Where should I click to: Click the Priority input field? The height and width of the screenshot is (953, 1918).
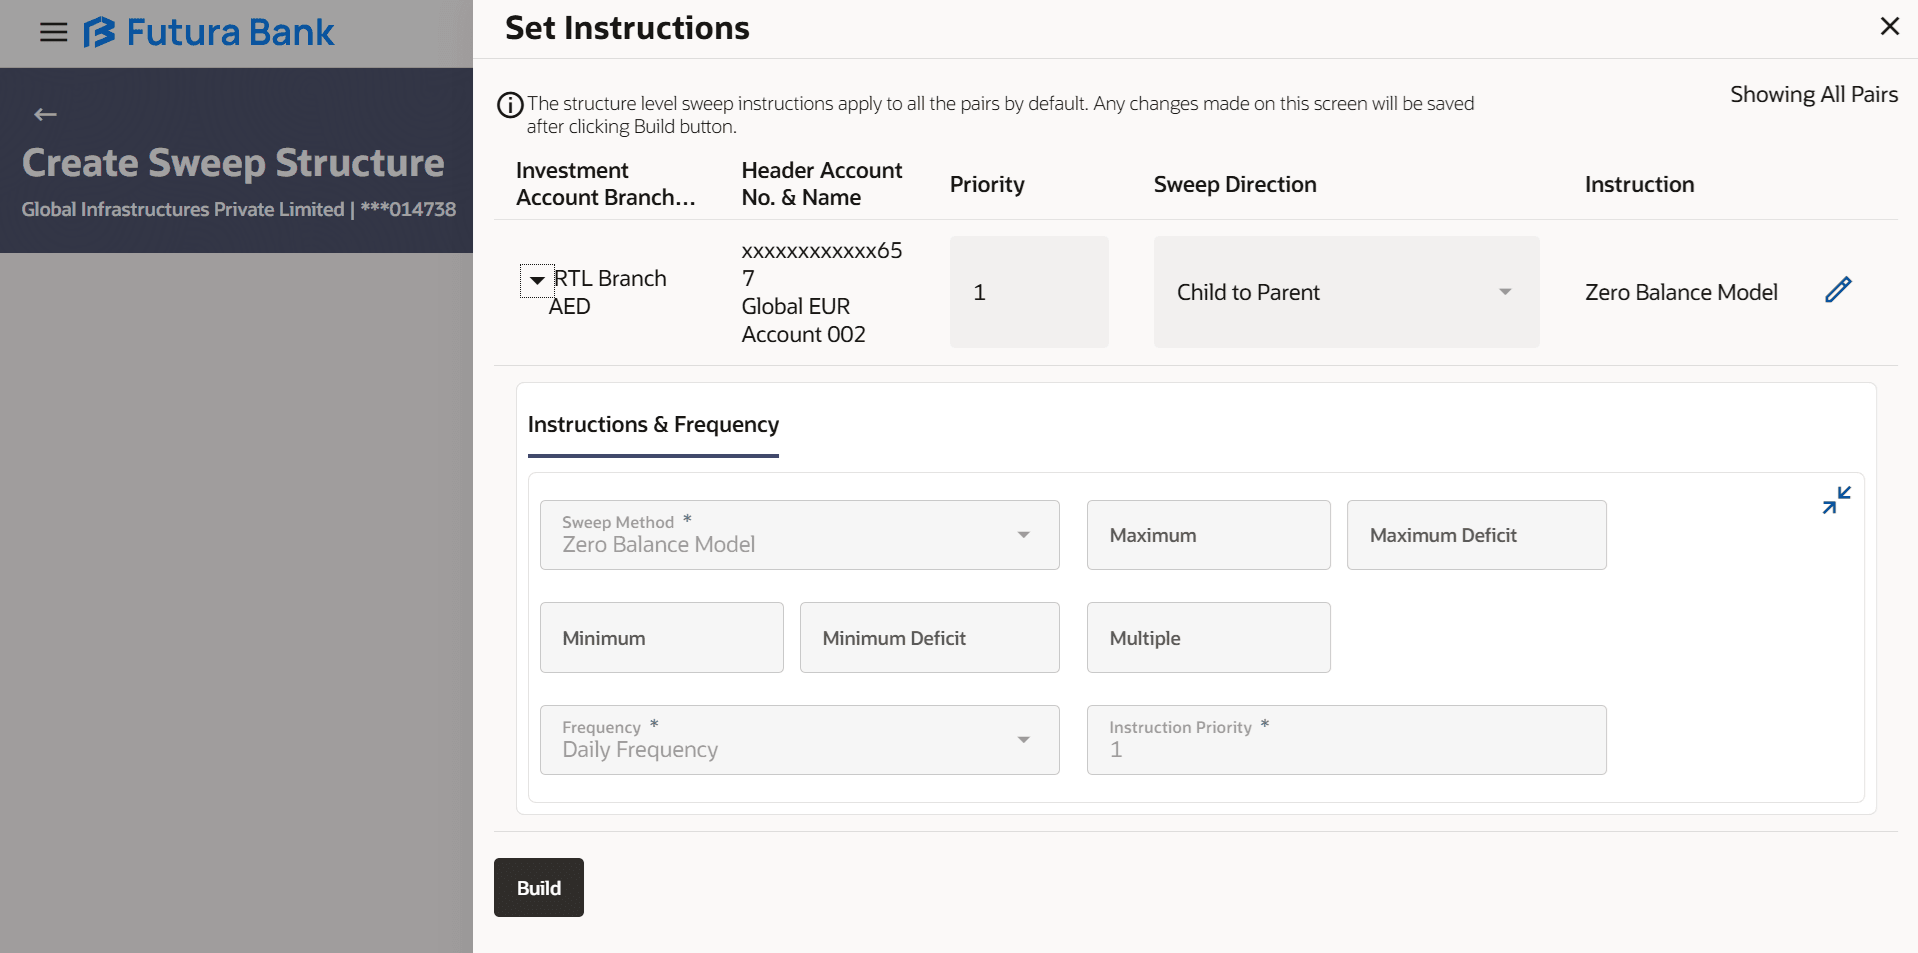[x=1028, y=292]
